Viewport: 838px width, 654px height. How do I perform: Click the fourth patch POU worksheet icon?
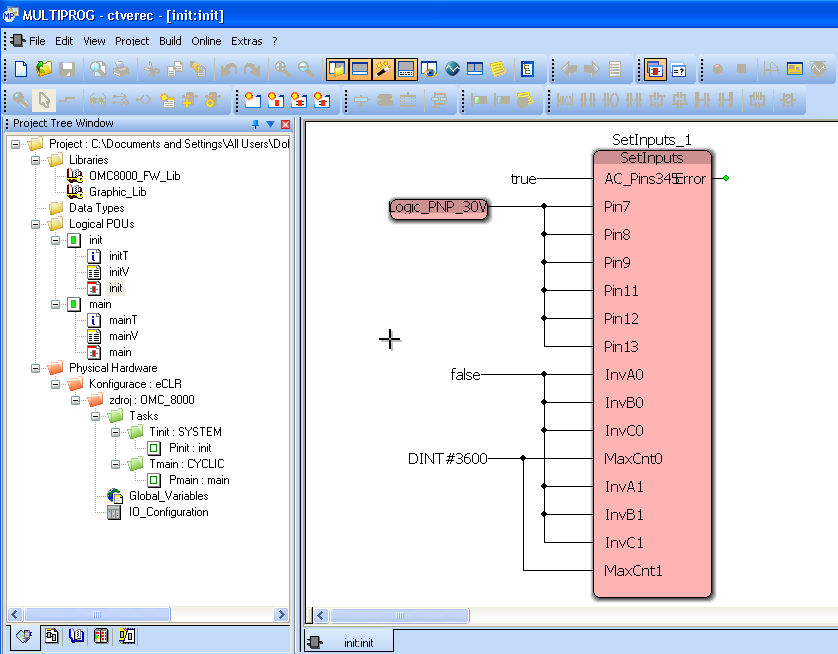[321, 100]
